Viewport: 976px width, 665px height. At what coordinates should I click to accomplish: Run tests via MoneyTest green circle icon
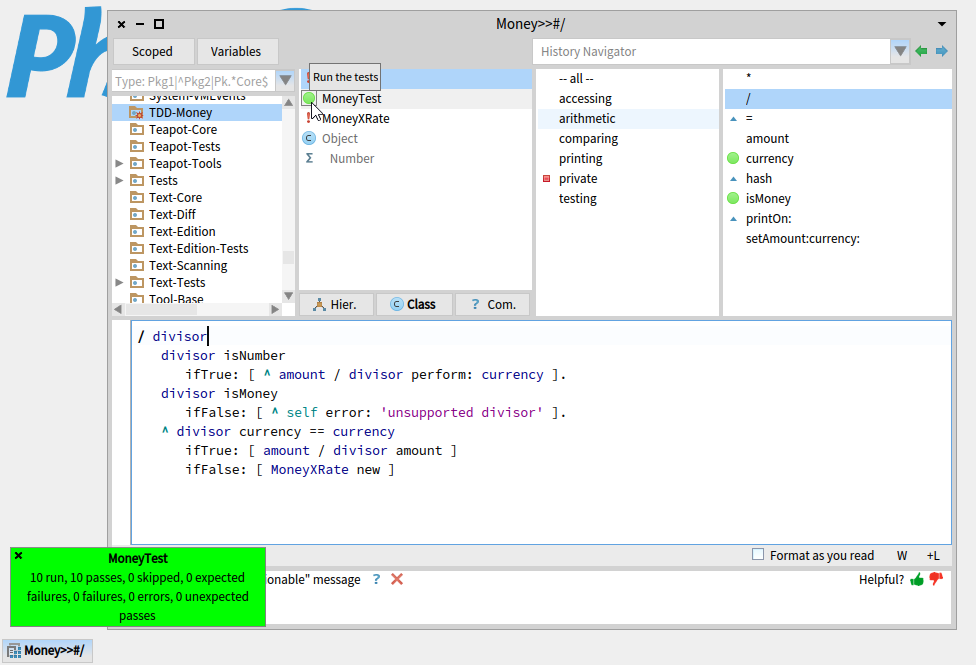(x=309, y=98)
